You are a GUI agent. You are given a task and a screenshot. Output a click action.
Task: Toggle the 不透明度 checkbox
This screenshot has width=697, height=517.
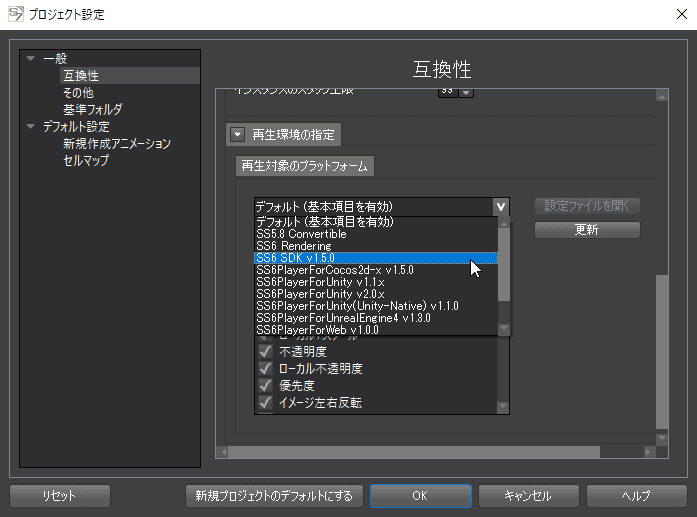265,352
